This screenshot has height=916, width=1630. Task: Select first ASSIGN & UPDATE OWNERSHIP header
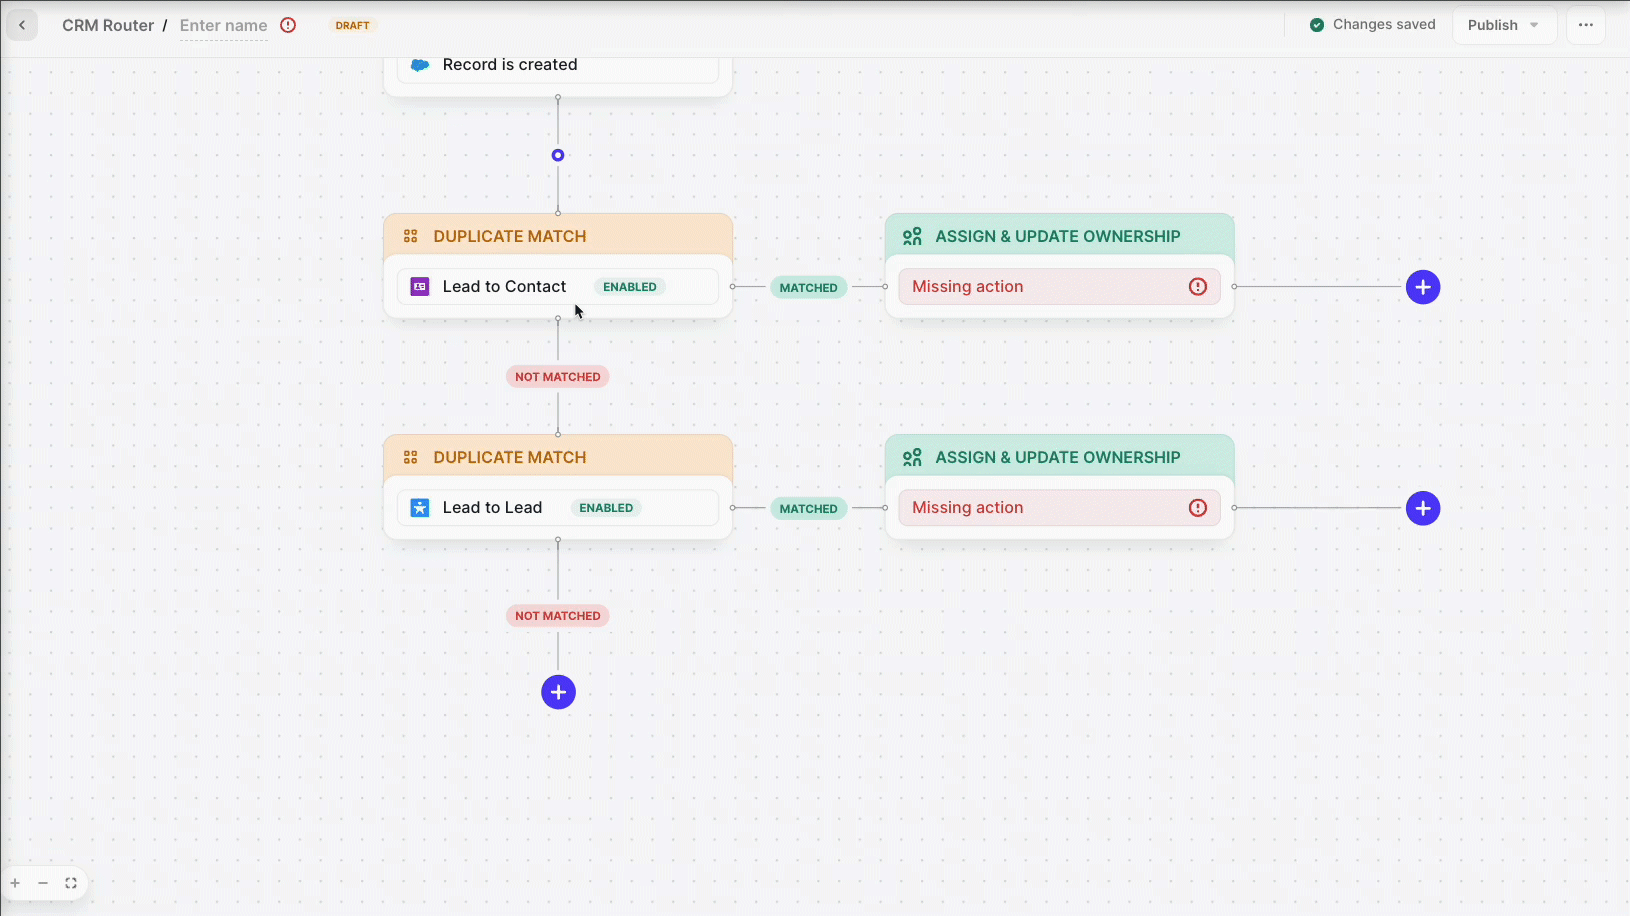tap(1059, 236)
